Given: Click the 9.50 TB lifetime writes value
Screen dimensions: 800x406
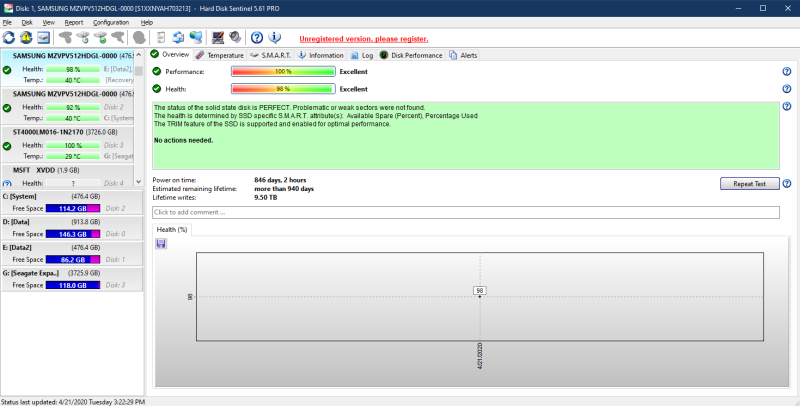Looking at the screenshot, I should 265,197.
